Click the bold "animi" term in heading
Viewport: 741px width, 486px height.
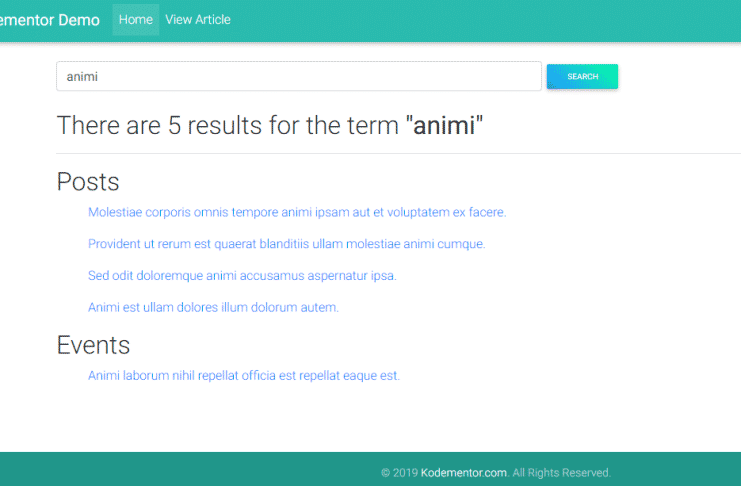444,125
